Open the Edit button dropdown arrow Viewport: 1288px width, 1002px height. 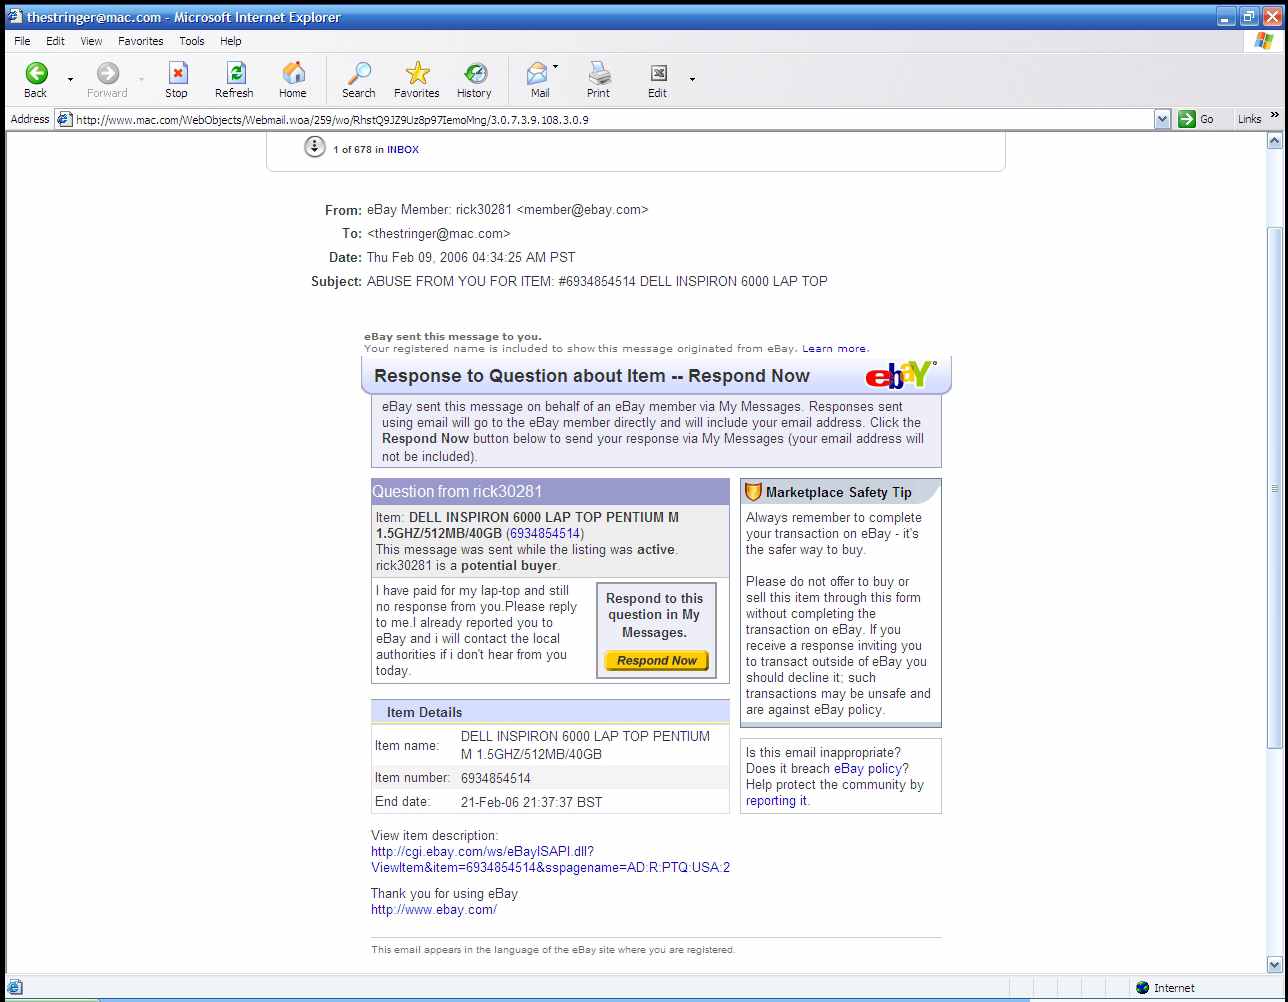692,79
